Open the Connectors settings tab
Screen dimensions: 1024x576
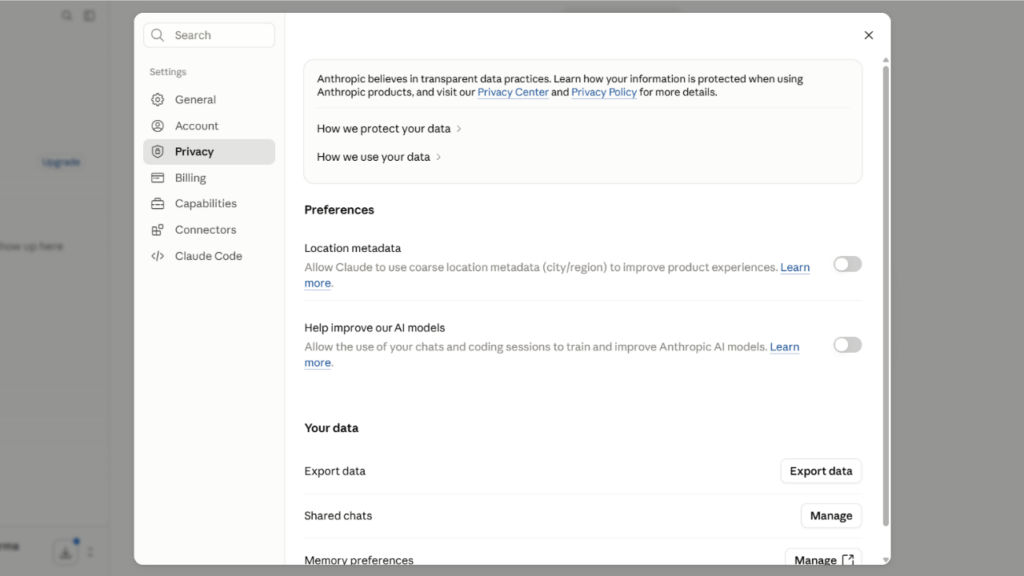209,230
